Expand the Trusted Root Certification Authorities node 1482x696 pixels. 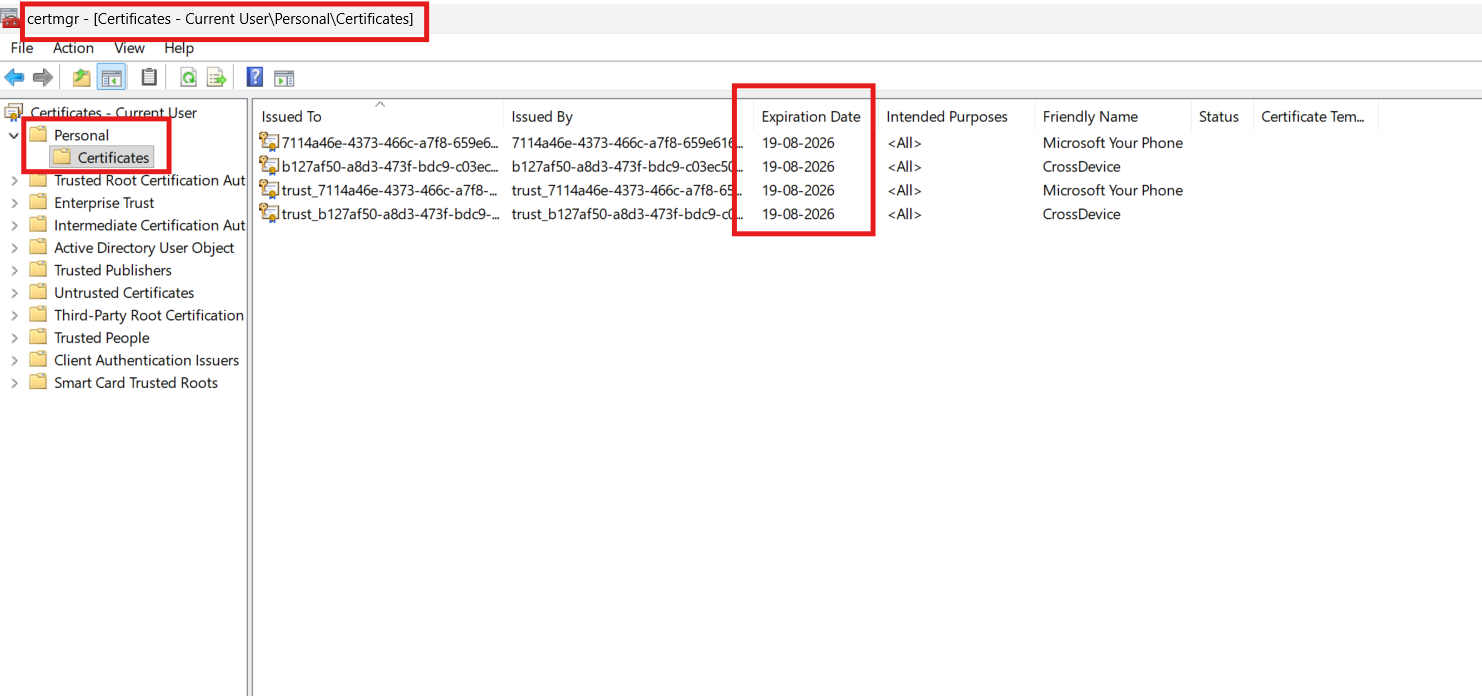click(x=13, y=180)
